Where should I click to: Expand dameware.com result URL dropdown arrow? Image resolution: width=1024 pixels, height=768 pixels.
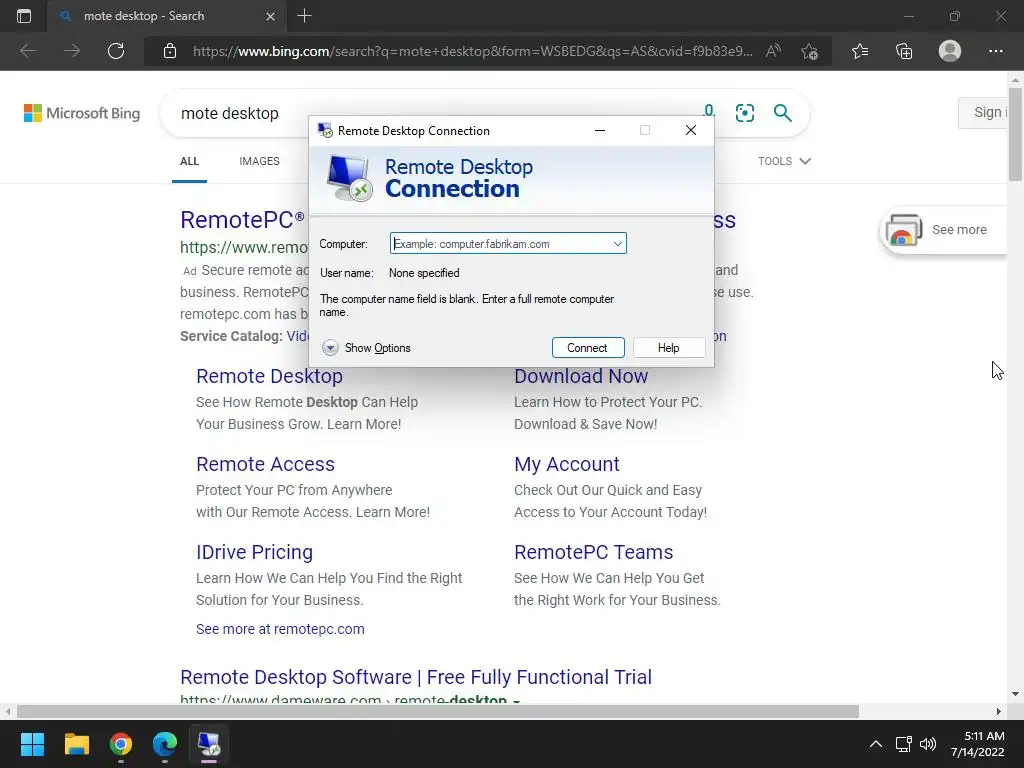click(517, 700)
